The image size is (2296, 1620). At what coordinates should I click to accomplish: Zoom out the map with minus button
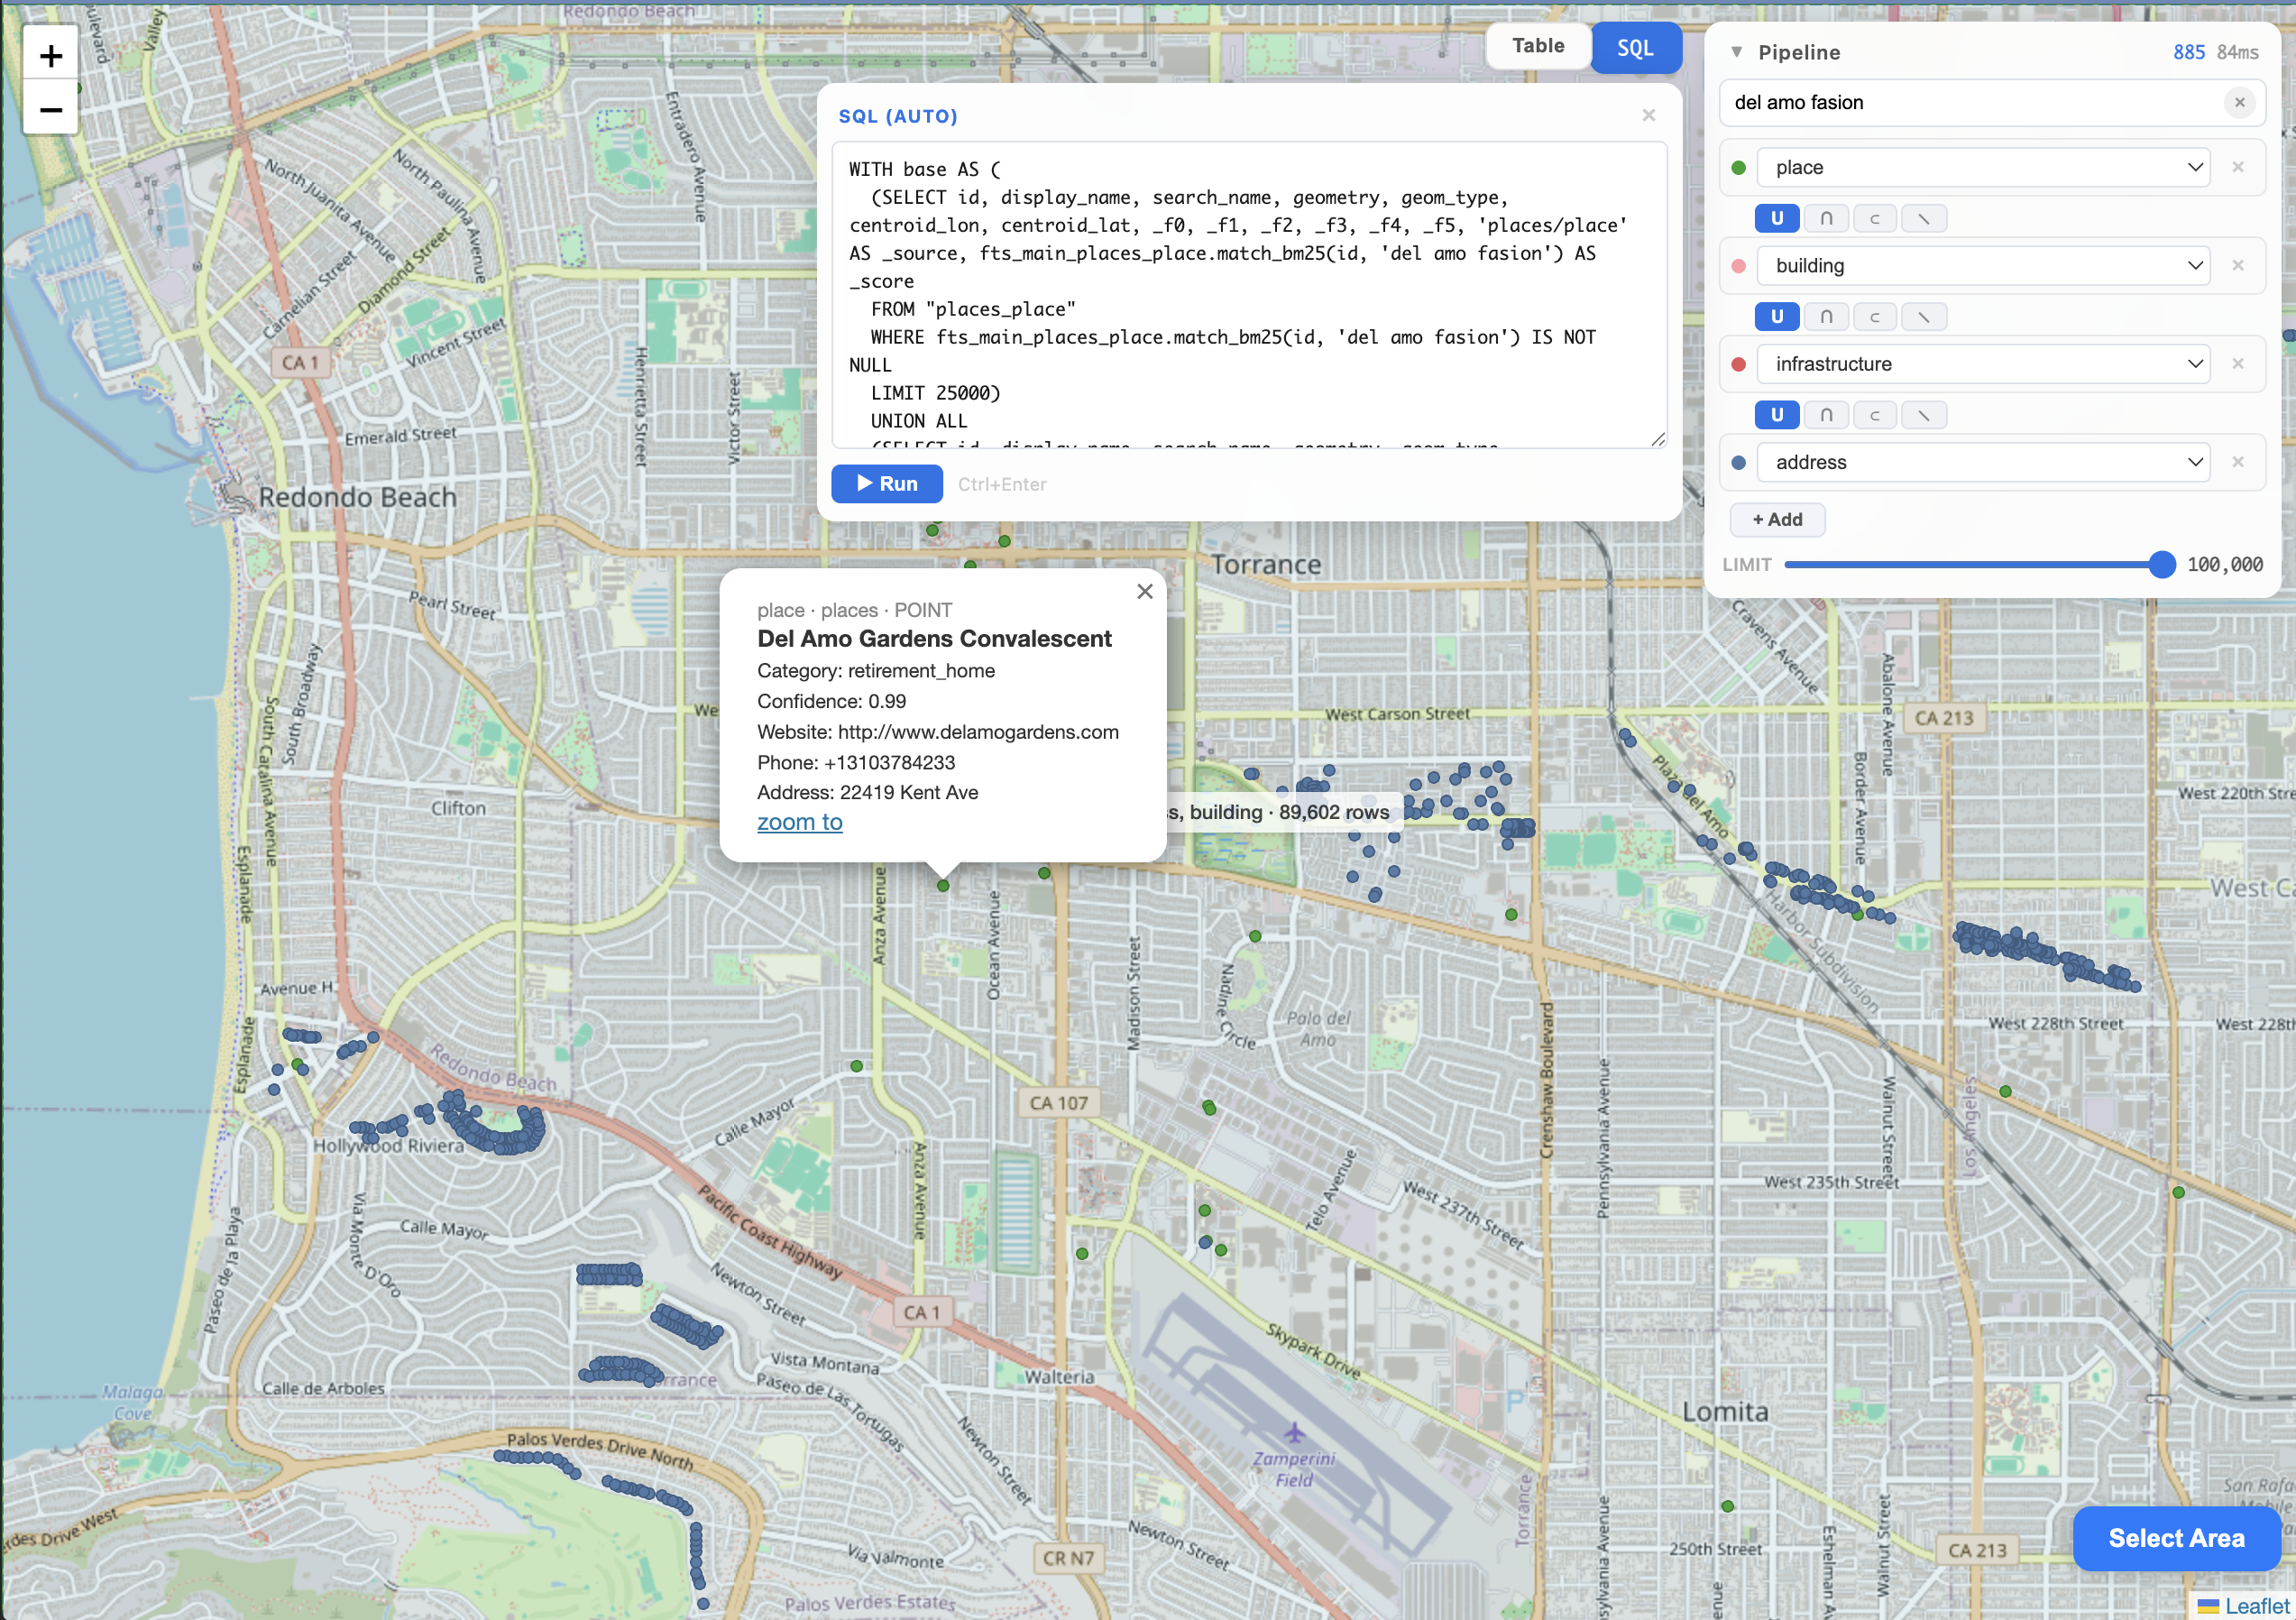point(51,109)
